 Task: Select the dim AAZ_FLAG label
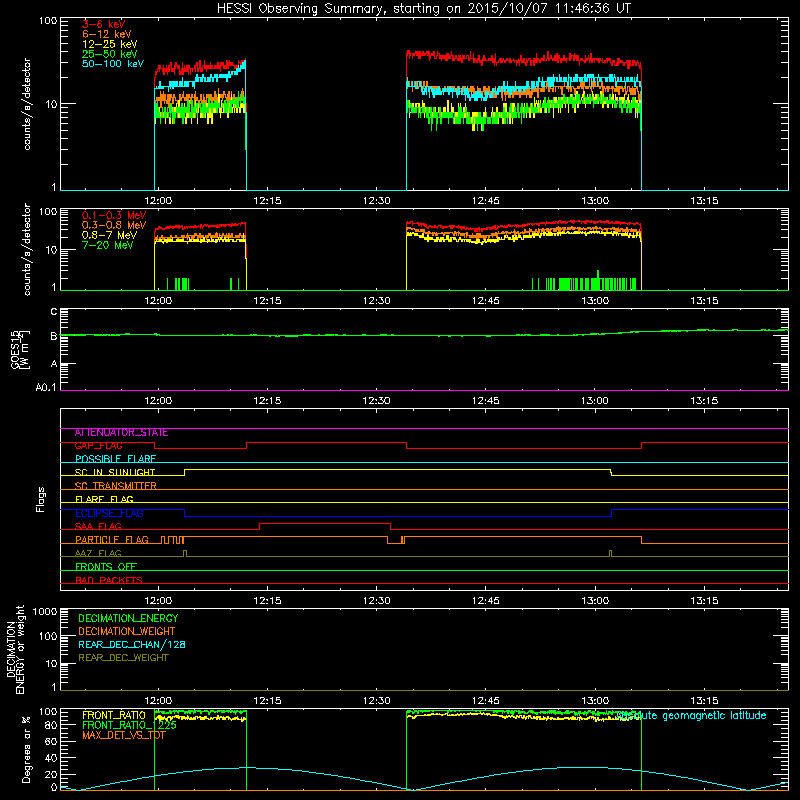pos(98,554)
